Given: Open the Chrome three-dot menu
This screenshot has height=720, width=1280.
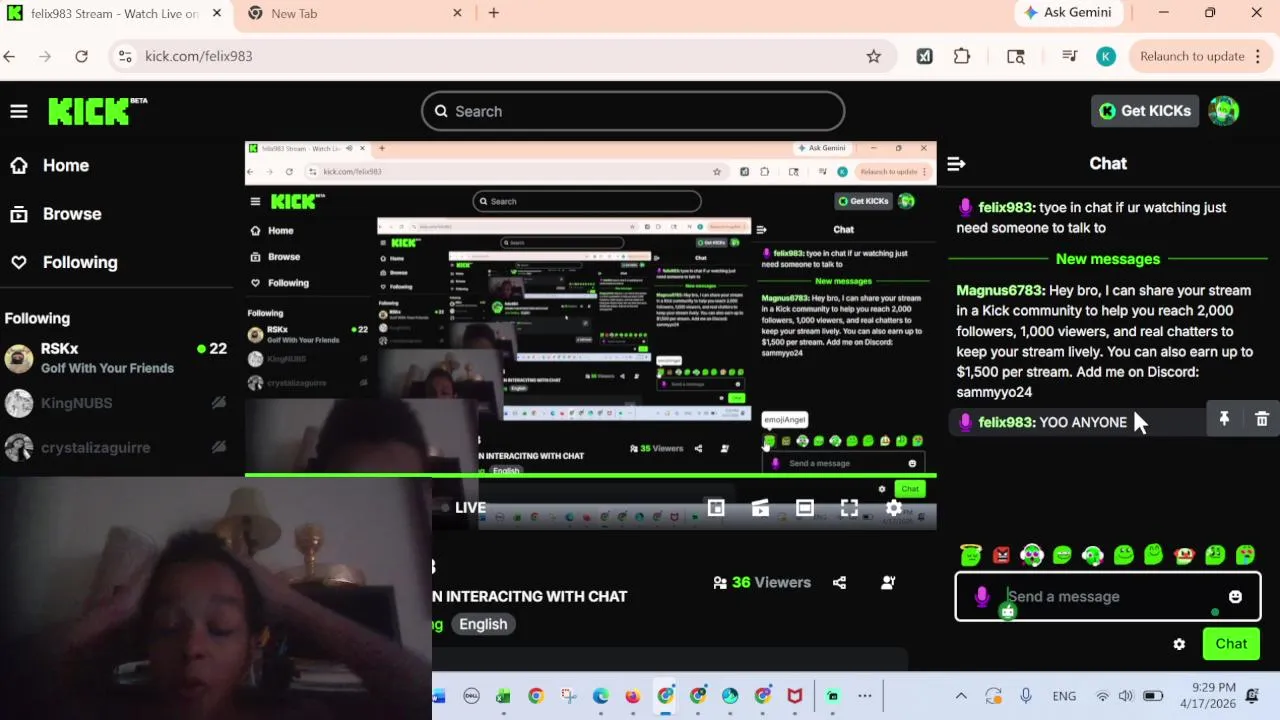Looking at the screenshot, I should 1258,56.
